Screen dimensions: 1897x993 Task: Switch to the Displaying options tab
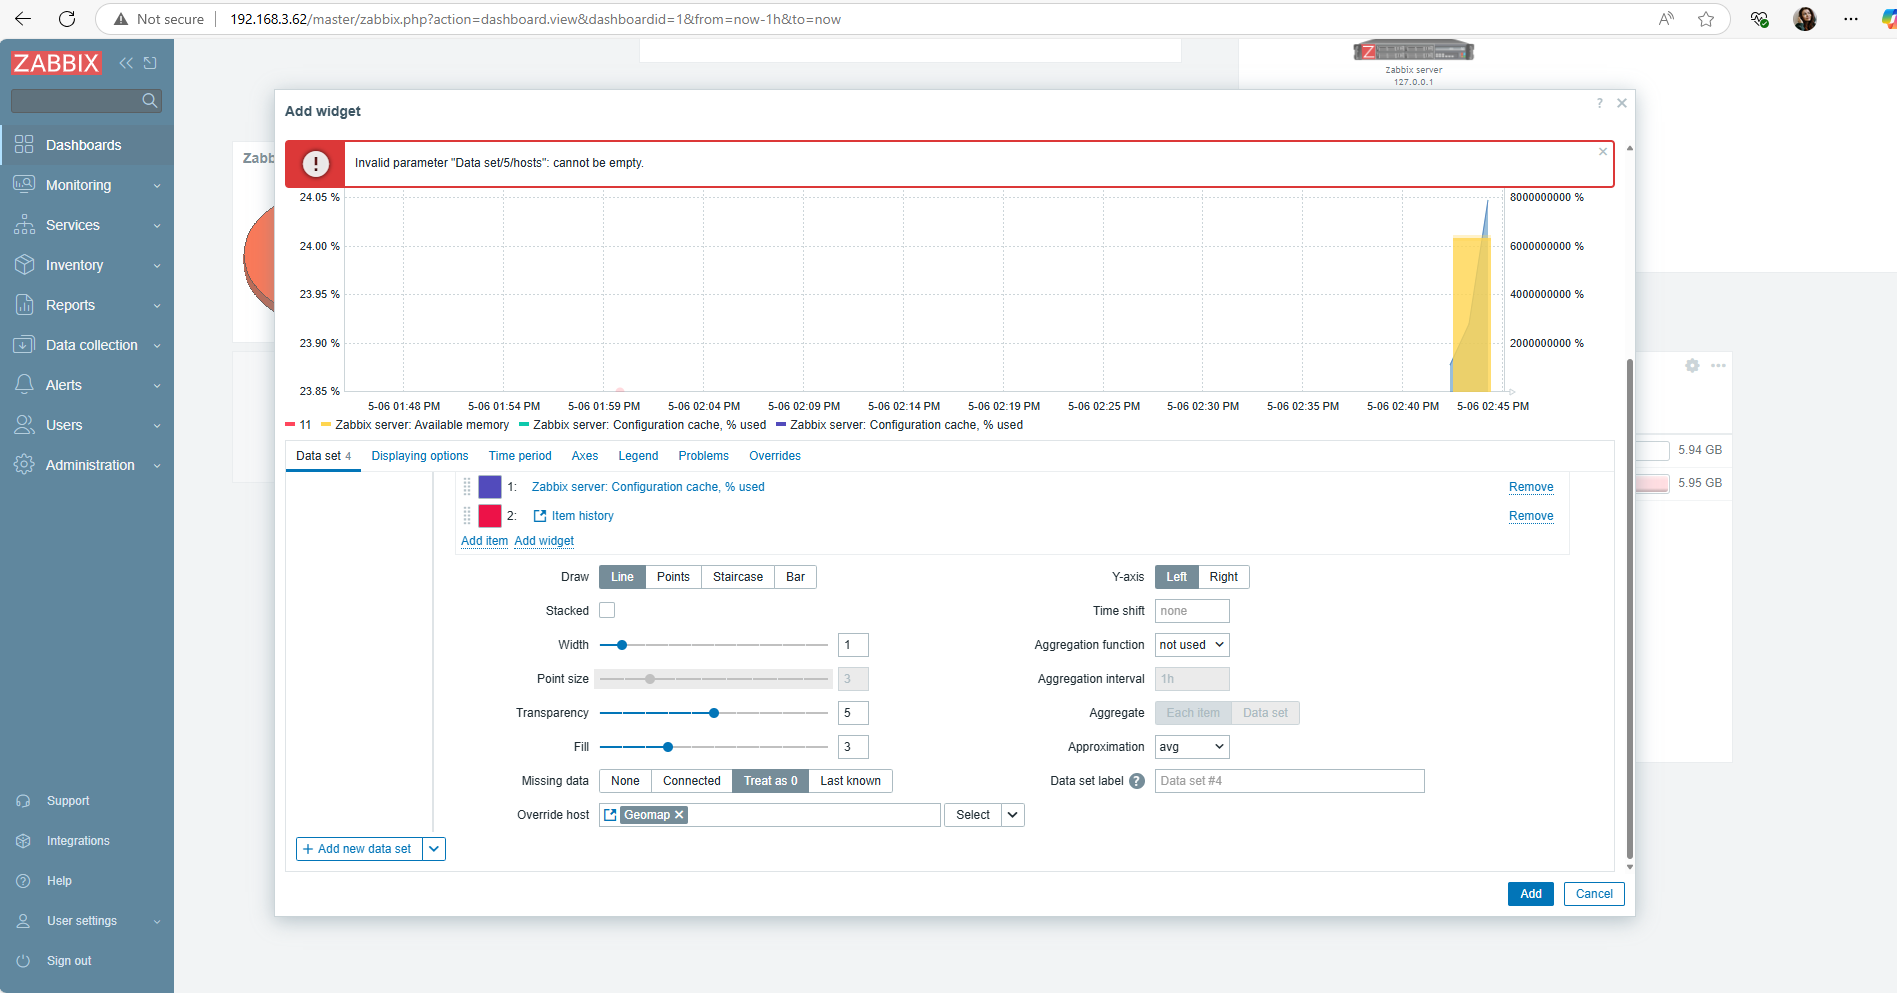[x=420, y=456]
